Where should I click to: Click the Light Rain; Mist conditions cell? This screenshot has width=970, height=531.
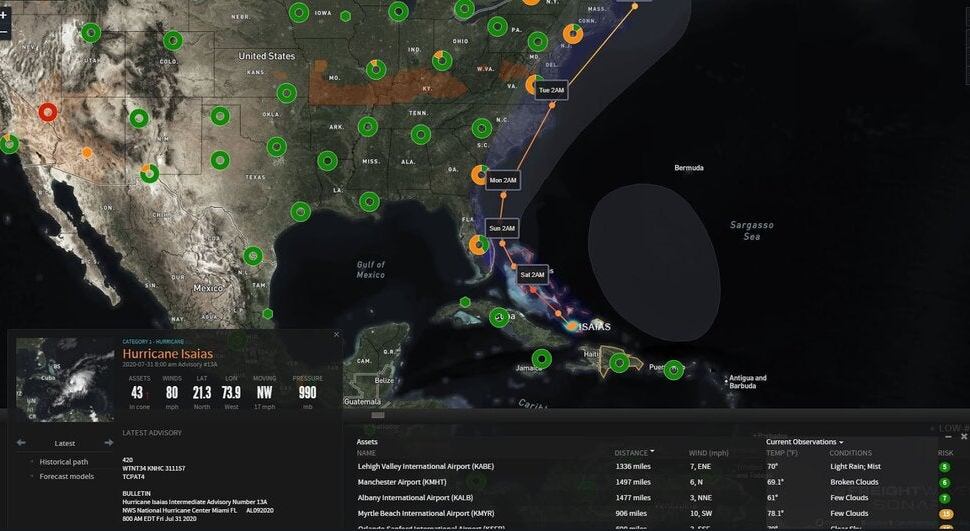click(856, 467)
